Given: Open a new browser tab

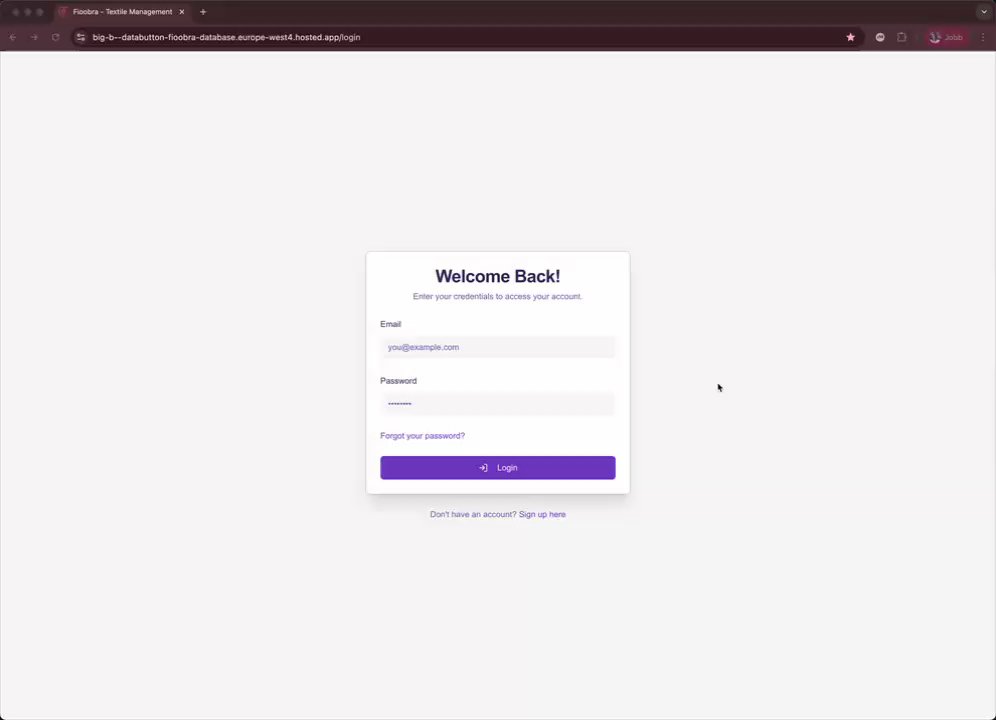Looking at the screenshot, I should (x=203, y=11).
